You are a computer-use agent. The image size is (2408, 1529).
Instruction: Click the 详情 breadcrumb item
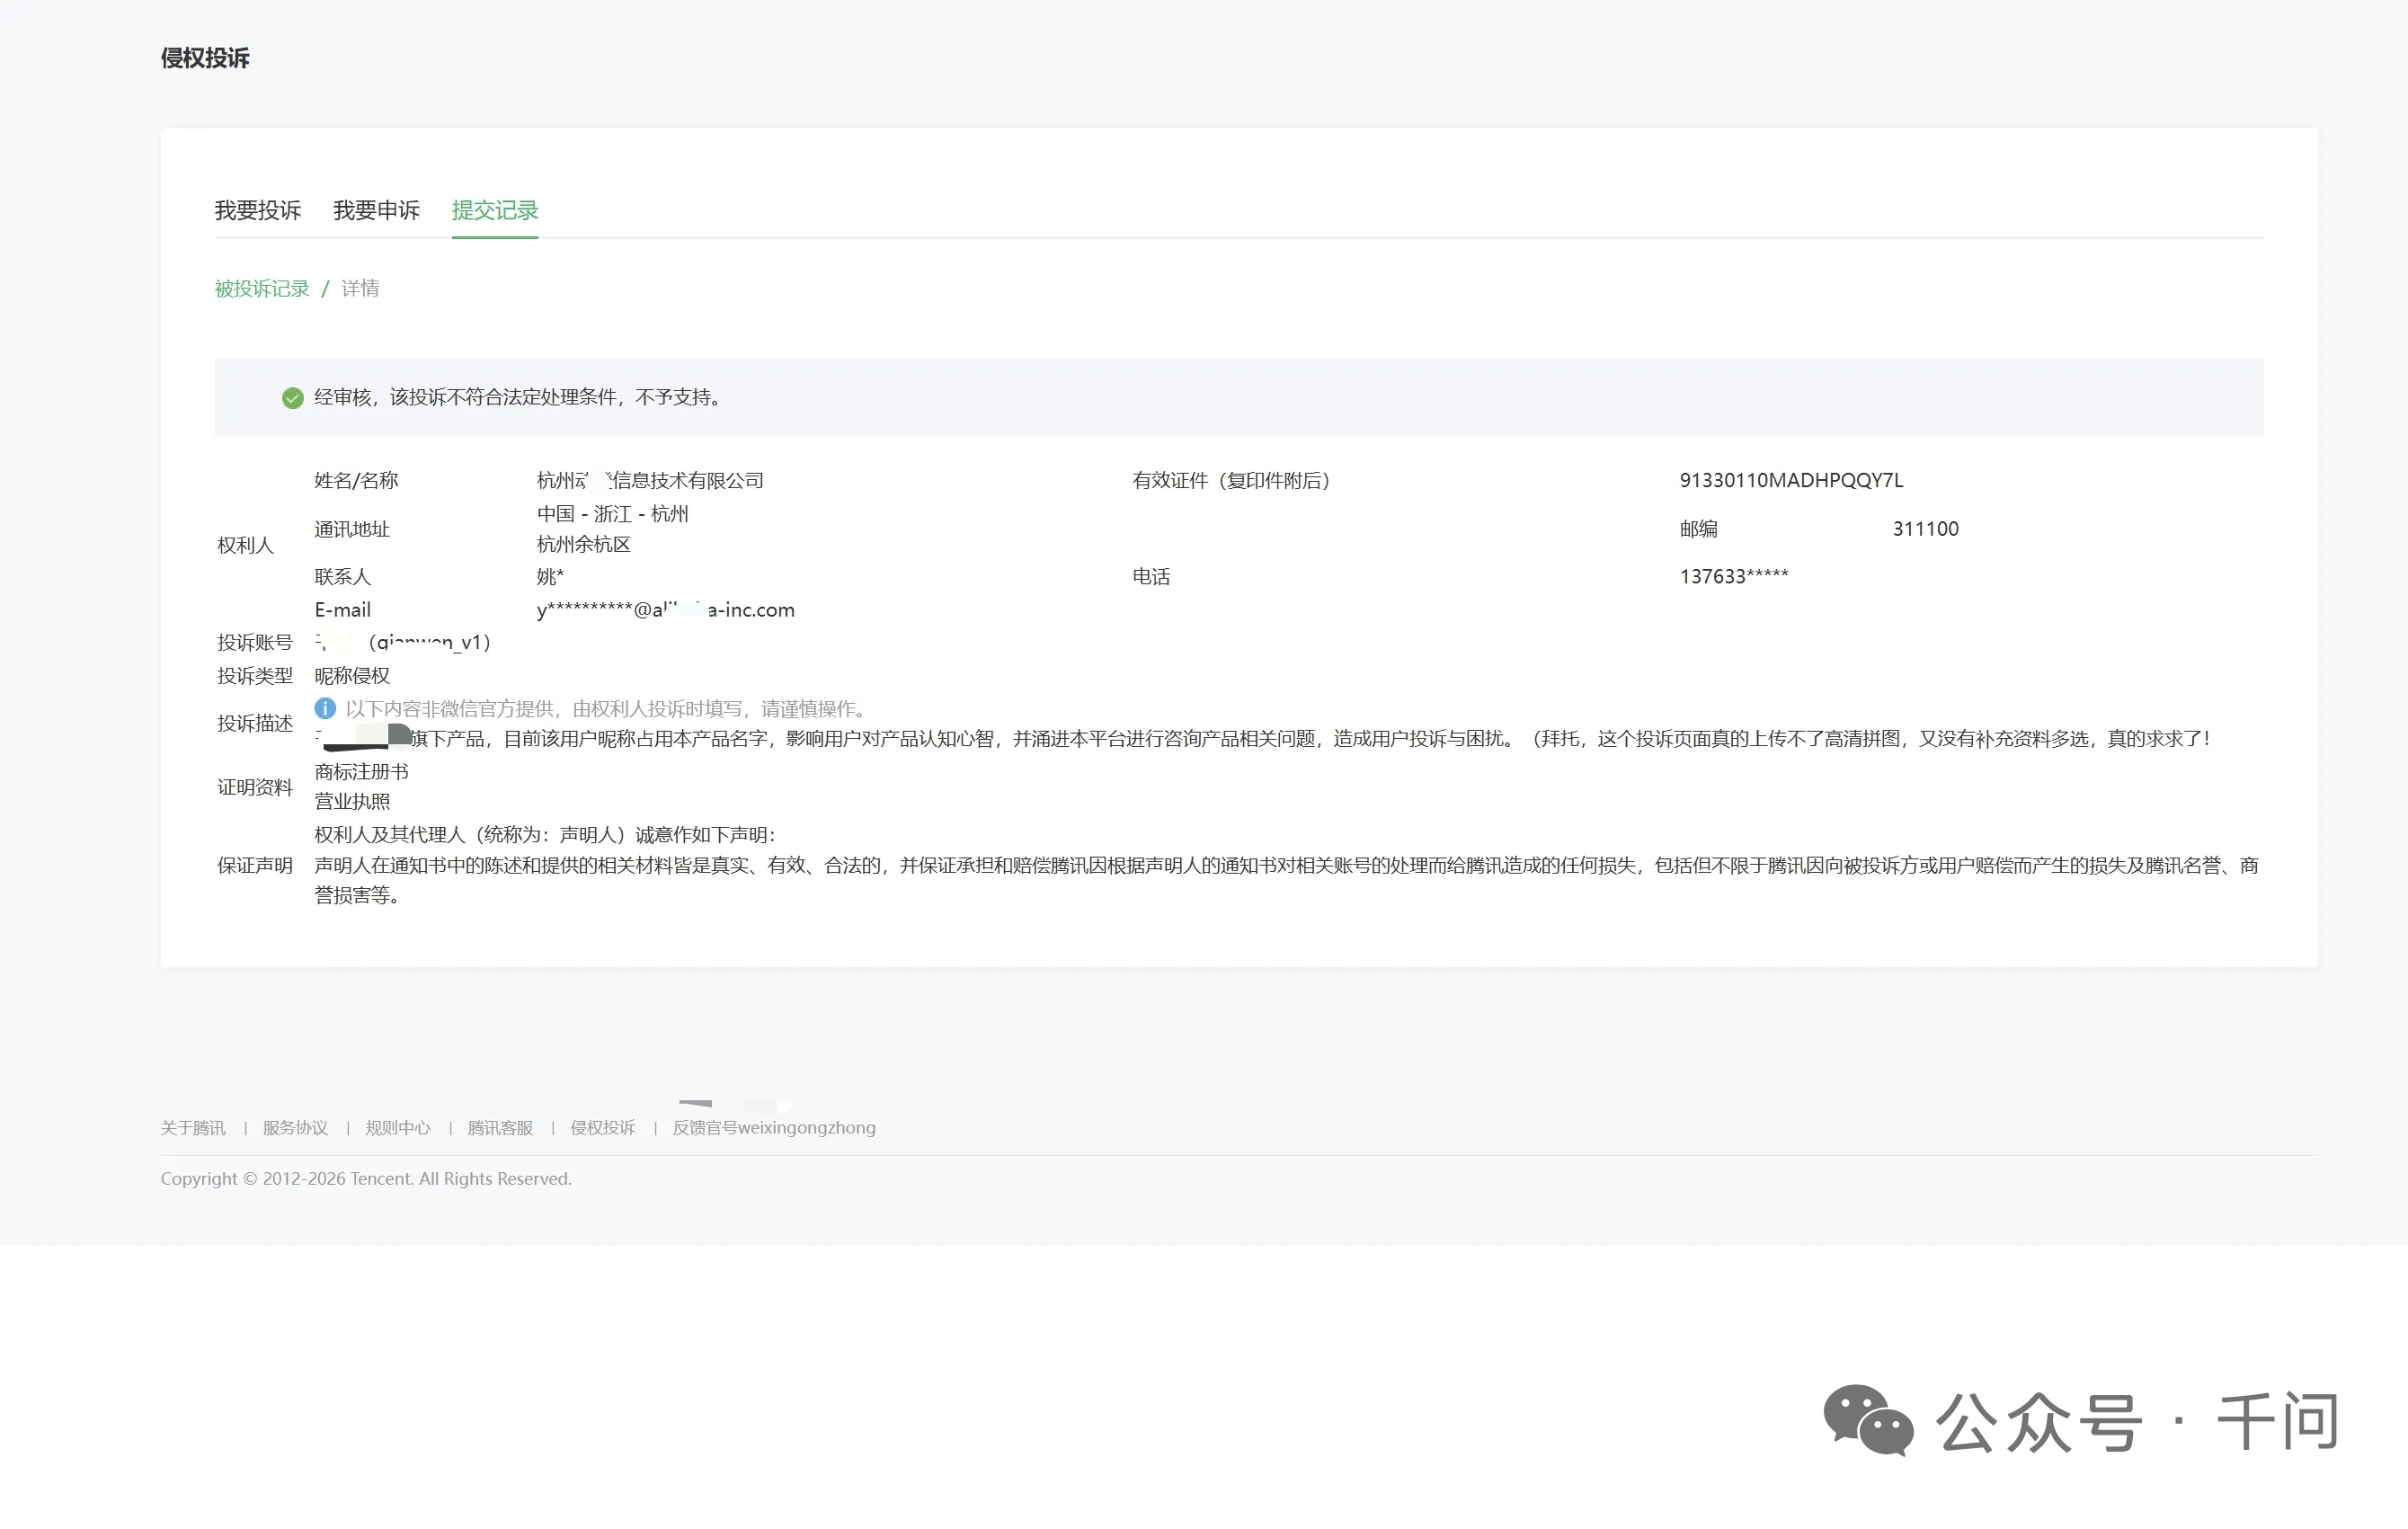[360, 288]
